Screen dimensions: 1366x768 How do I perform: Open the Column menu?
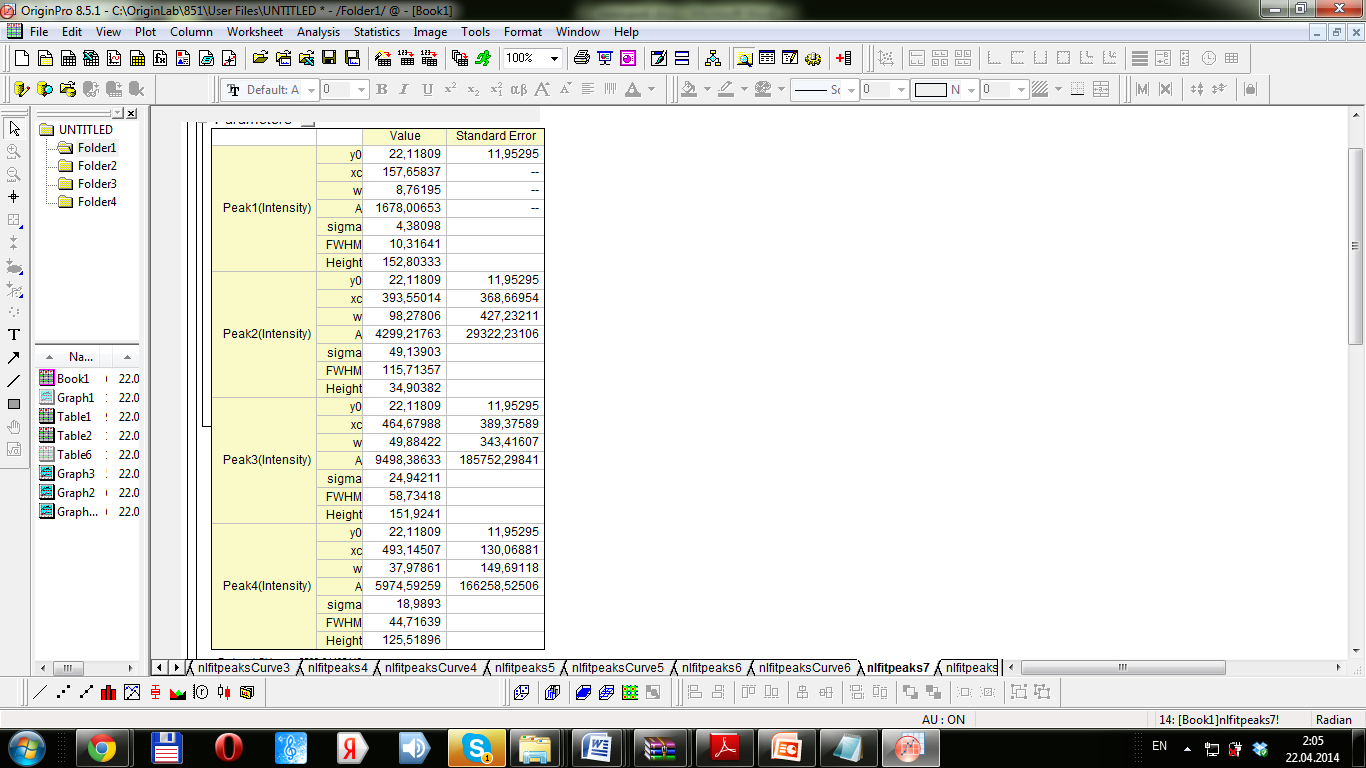tap(191, 32)
